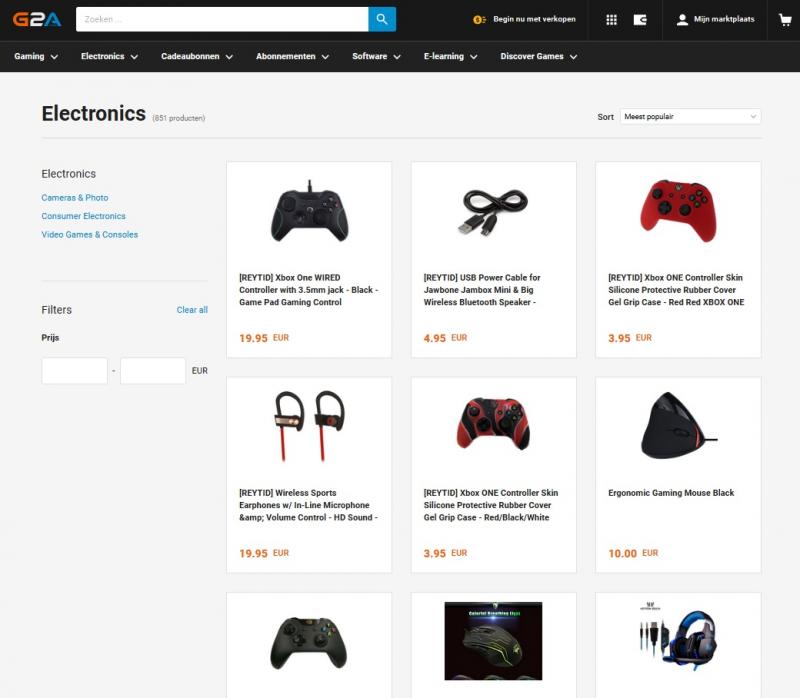Focus the Zoeken search field
Image resolution: width=800 pixels, height=698 pixels.
click(222, 19)
